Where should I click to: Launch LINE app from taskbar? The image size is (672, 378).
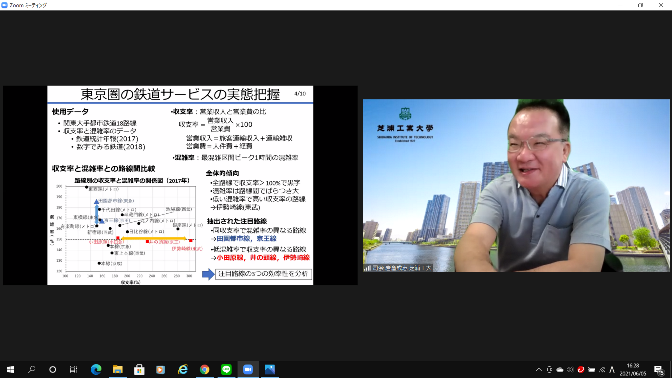[226, 369]
